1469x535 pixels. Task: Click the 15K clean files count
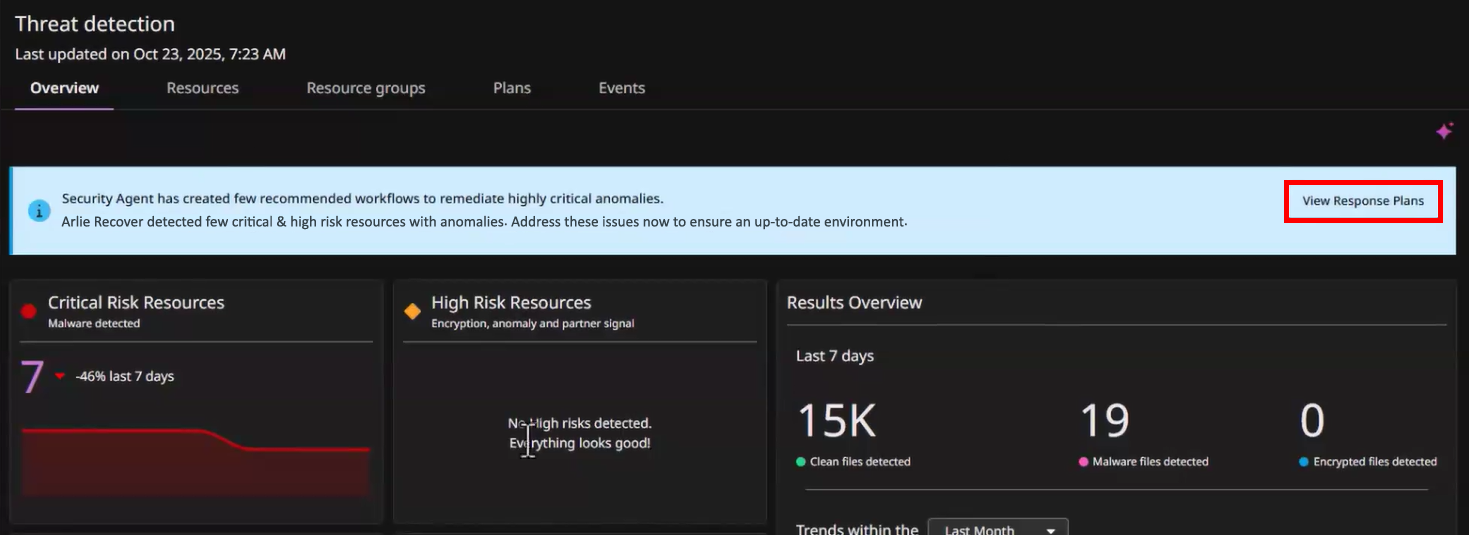click(x=836, y=421)
